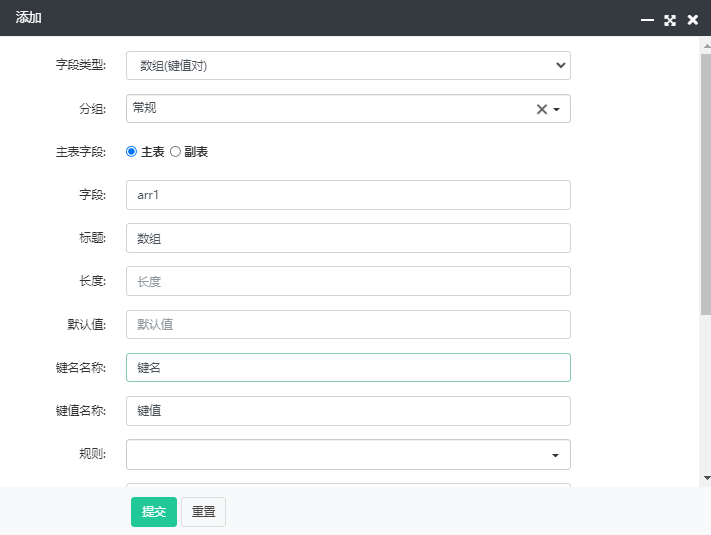Focus the 默认值 input field

point(348,324)
